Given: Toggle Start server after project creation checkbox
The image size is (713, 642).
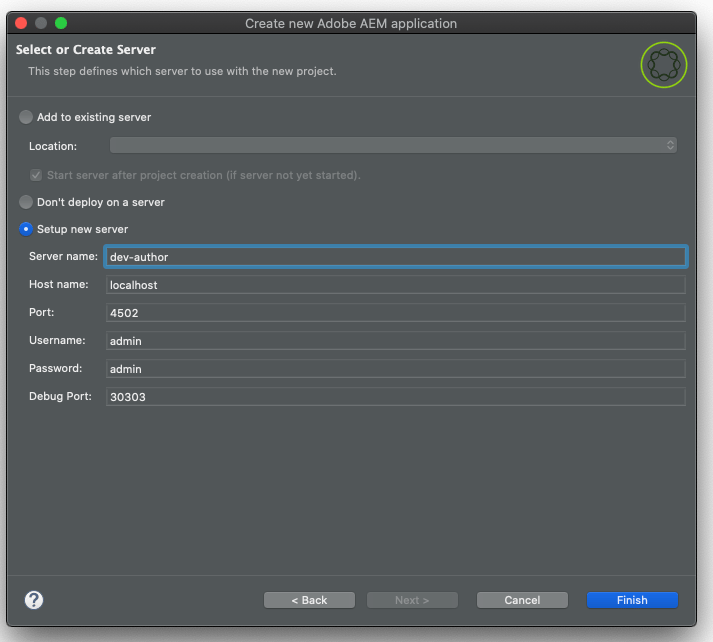Looking at the screenshot, I should (36, 175).
